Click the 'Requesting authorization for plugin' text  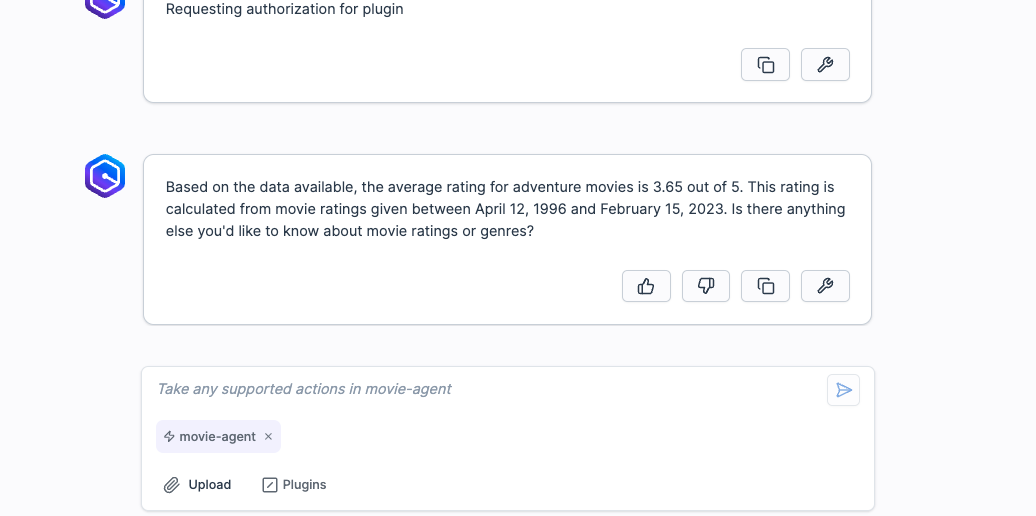click(284, 10)
